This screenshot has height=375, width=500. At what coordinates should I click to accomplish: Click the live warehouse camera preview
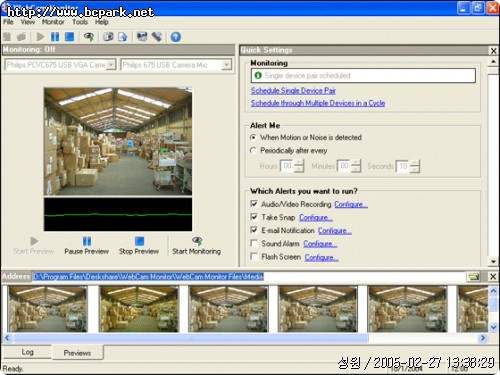(x=118, y=141)
